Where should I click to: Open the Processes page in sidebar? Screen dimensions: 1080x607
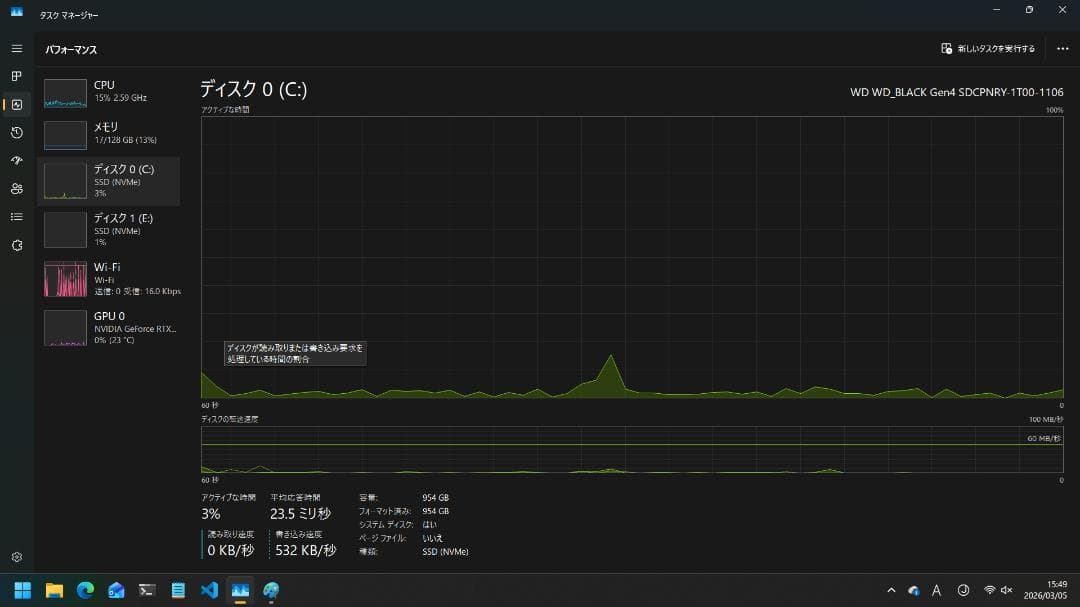(16, 76)
